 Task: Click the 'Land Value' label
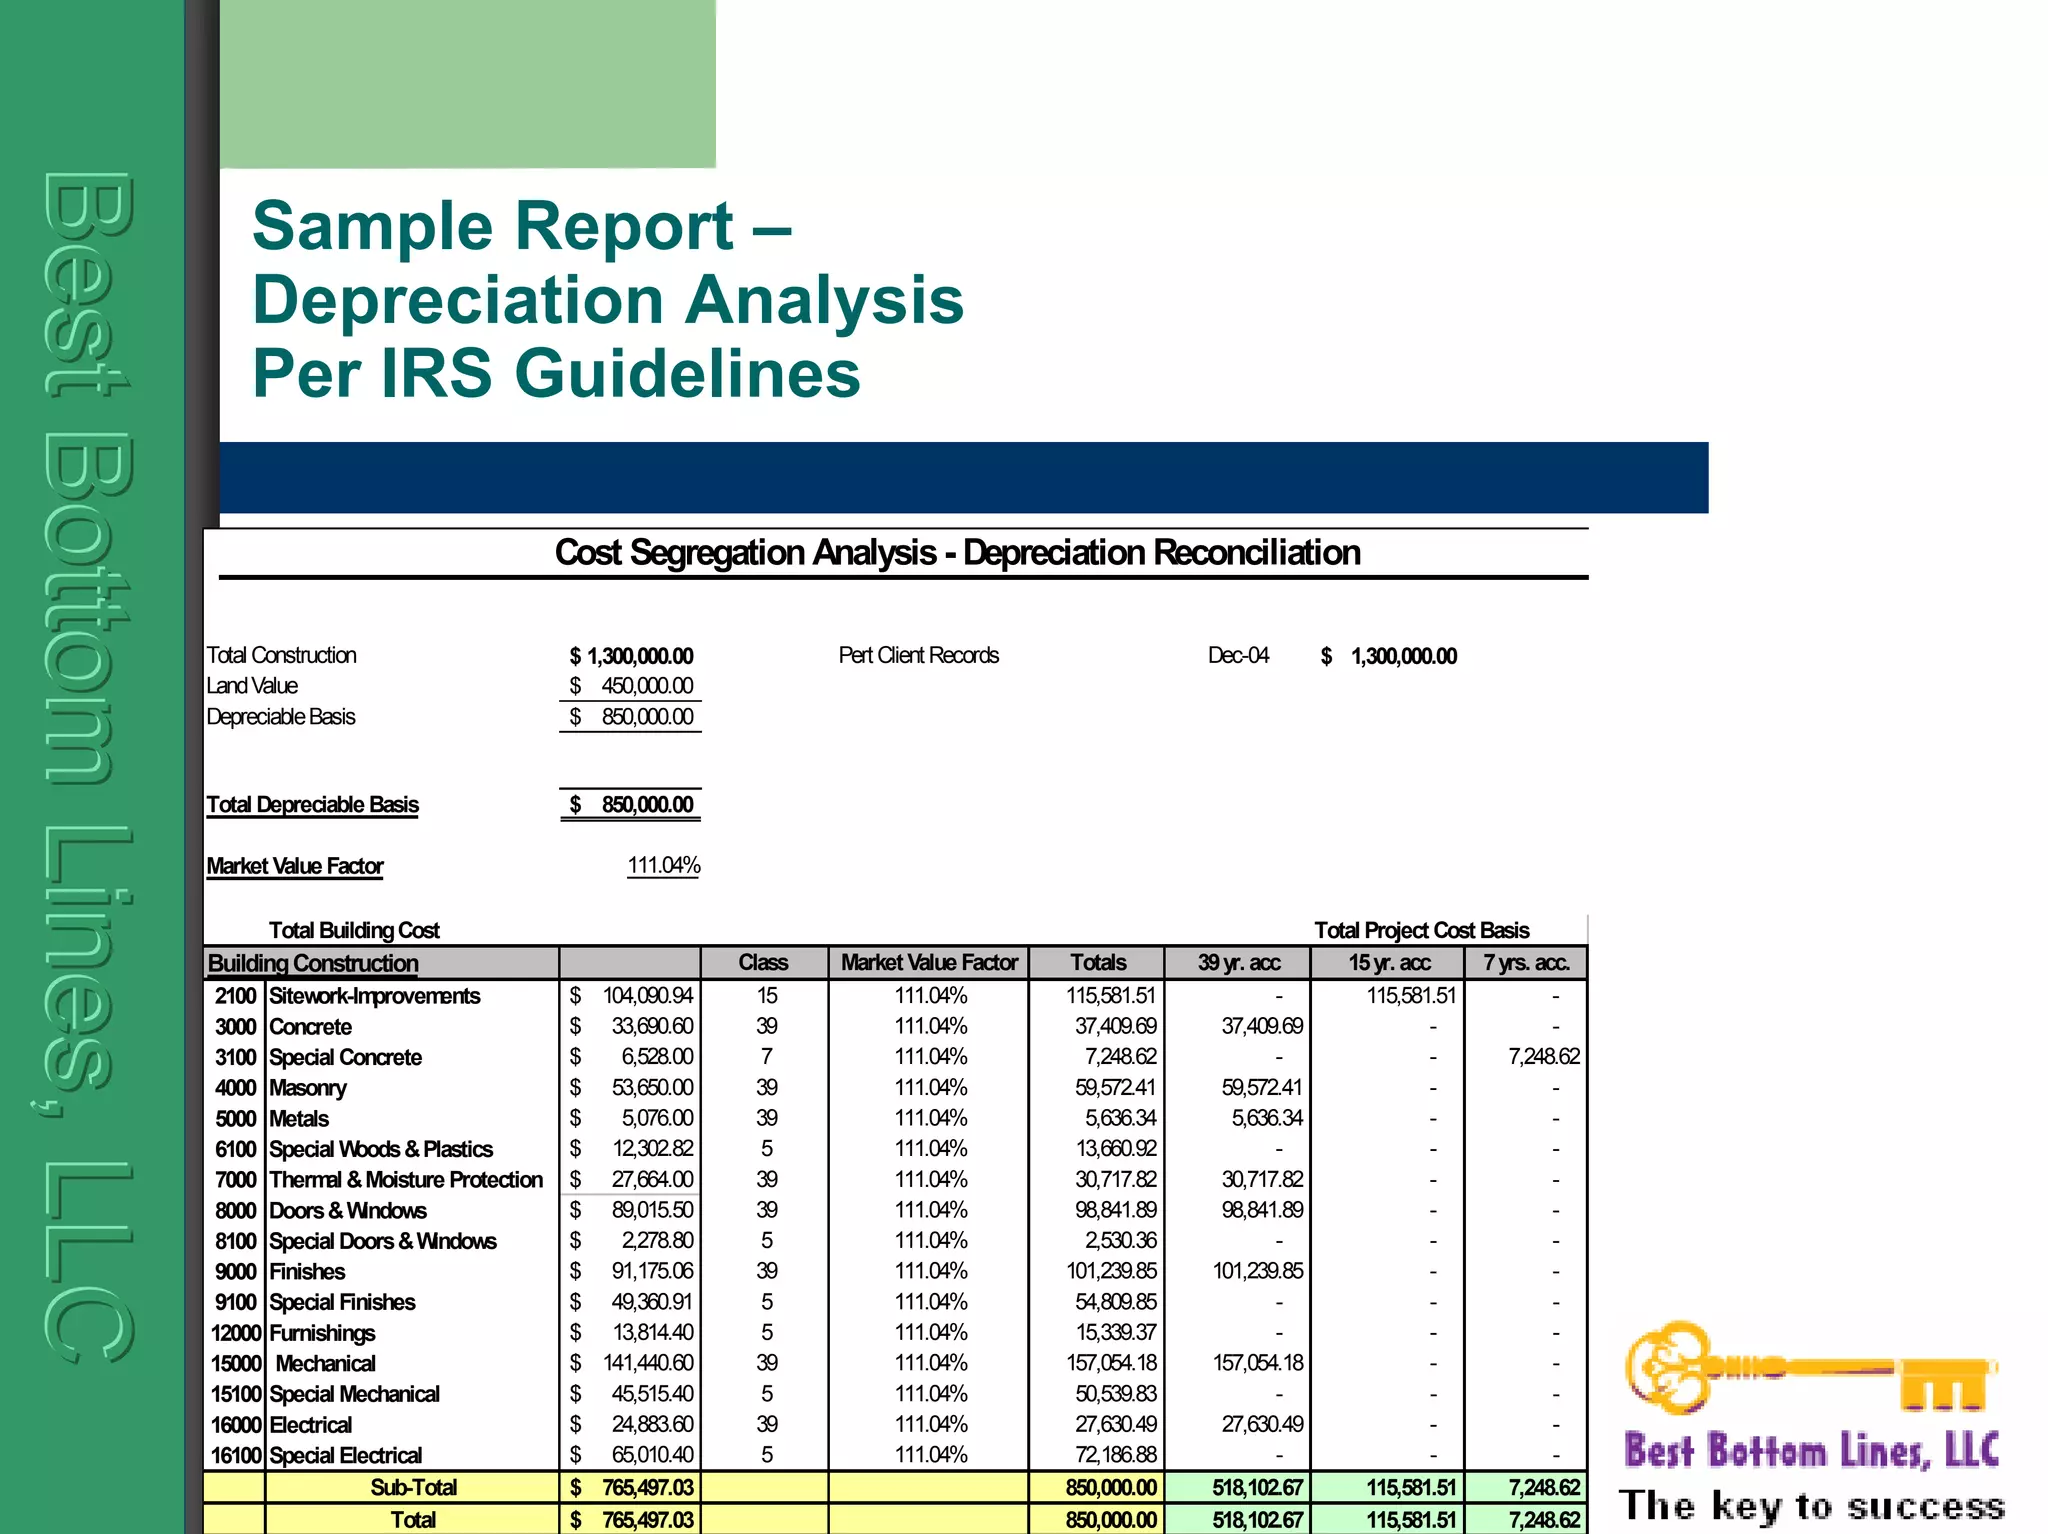pyautogui.click(x=252, y=686)
